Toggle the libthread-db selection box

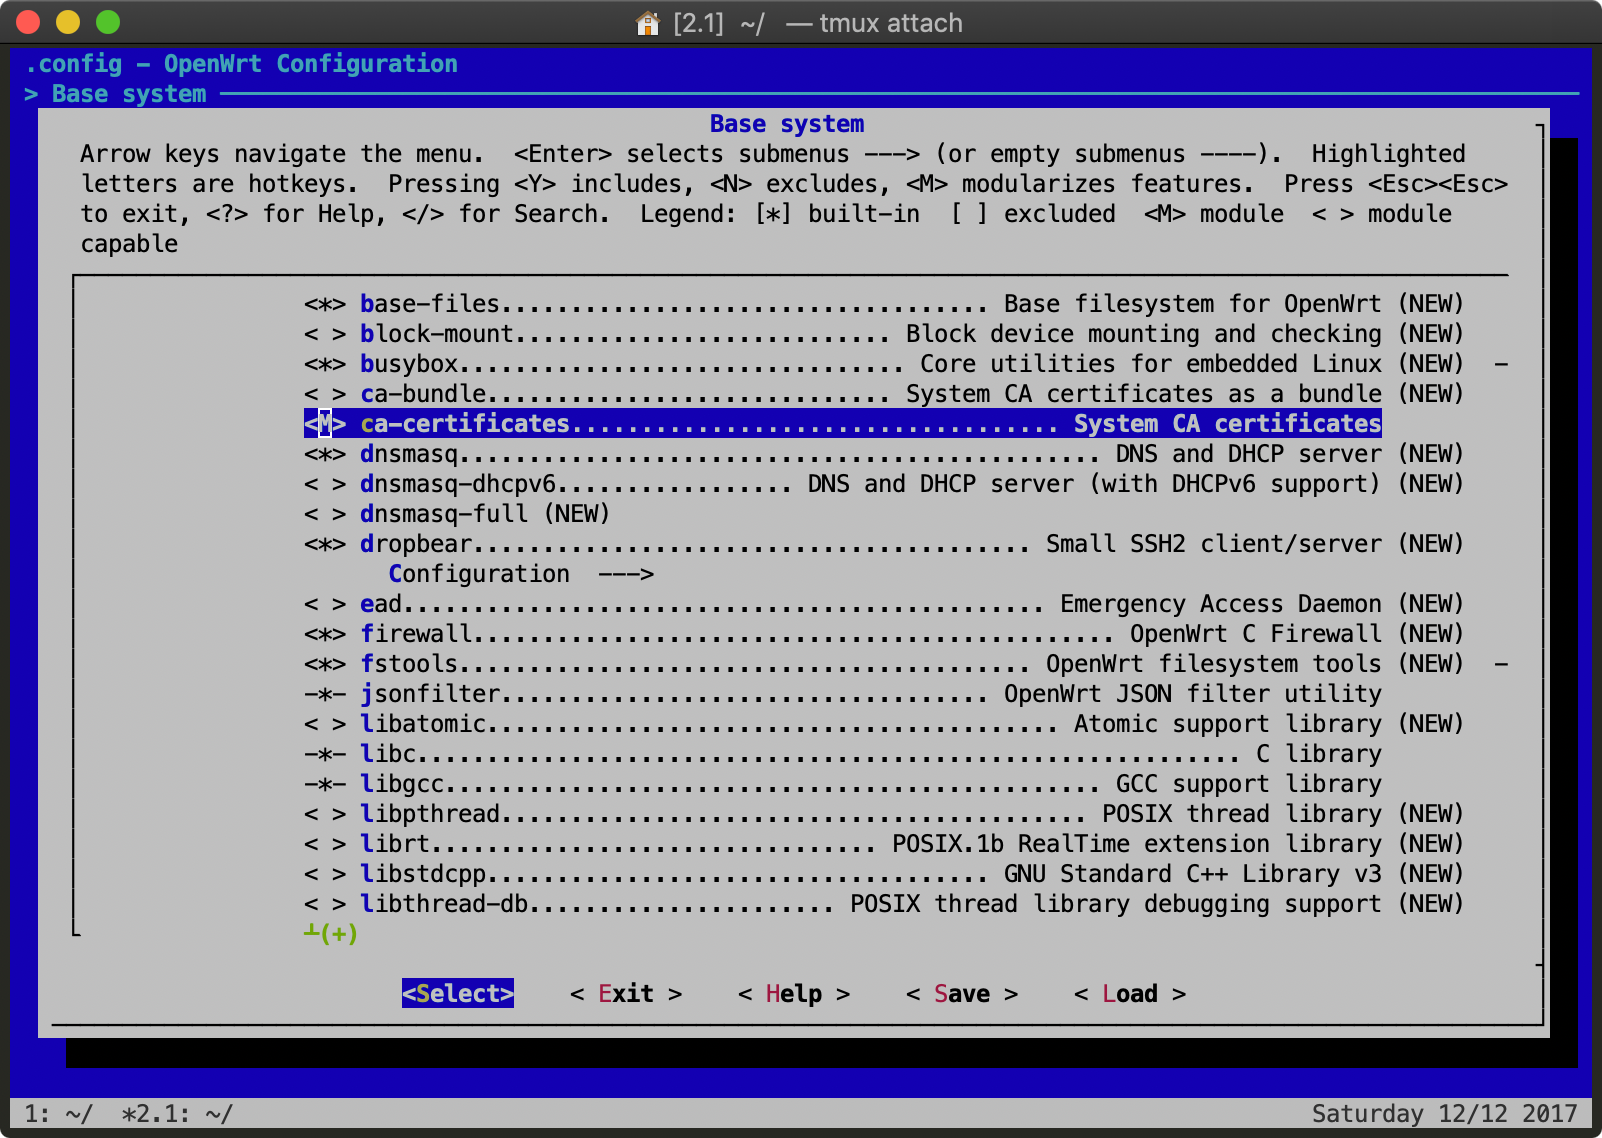(325, 904)
